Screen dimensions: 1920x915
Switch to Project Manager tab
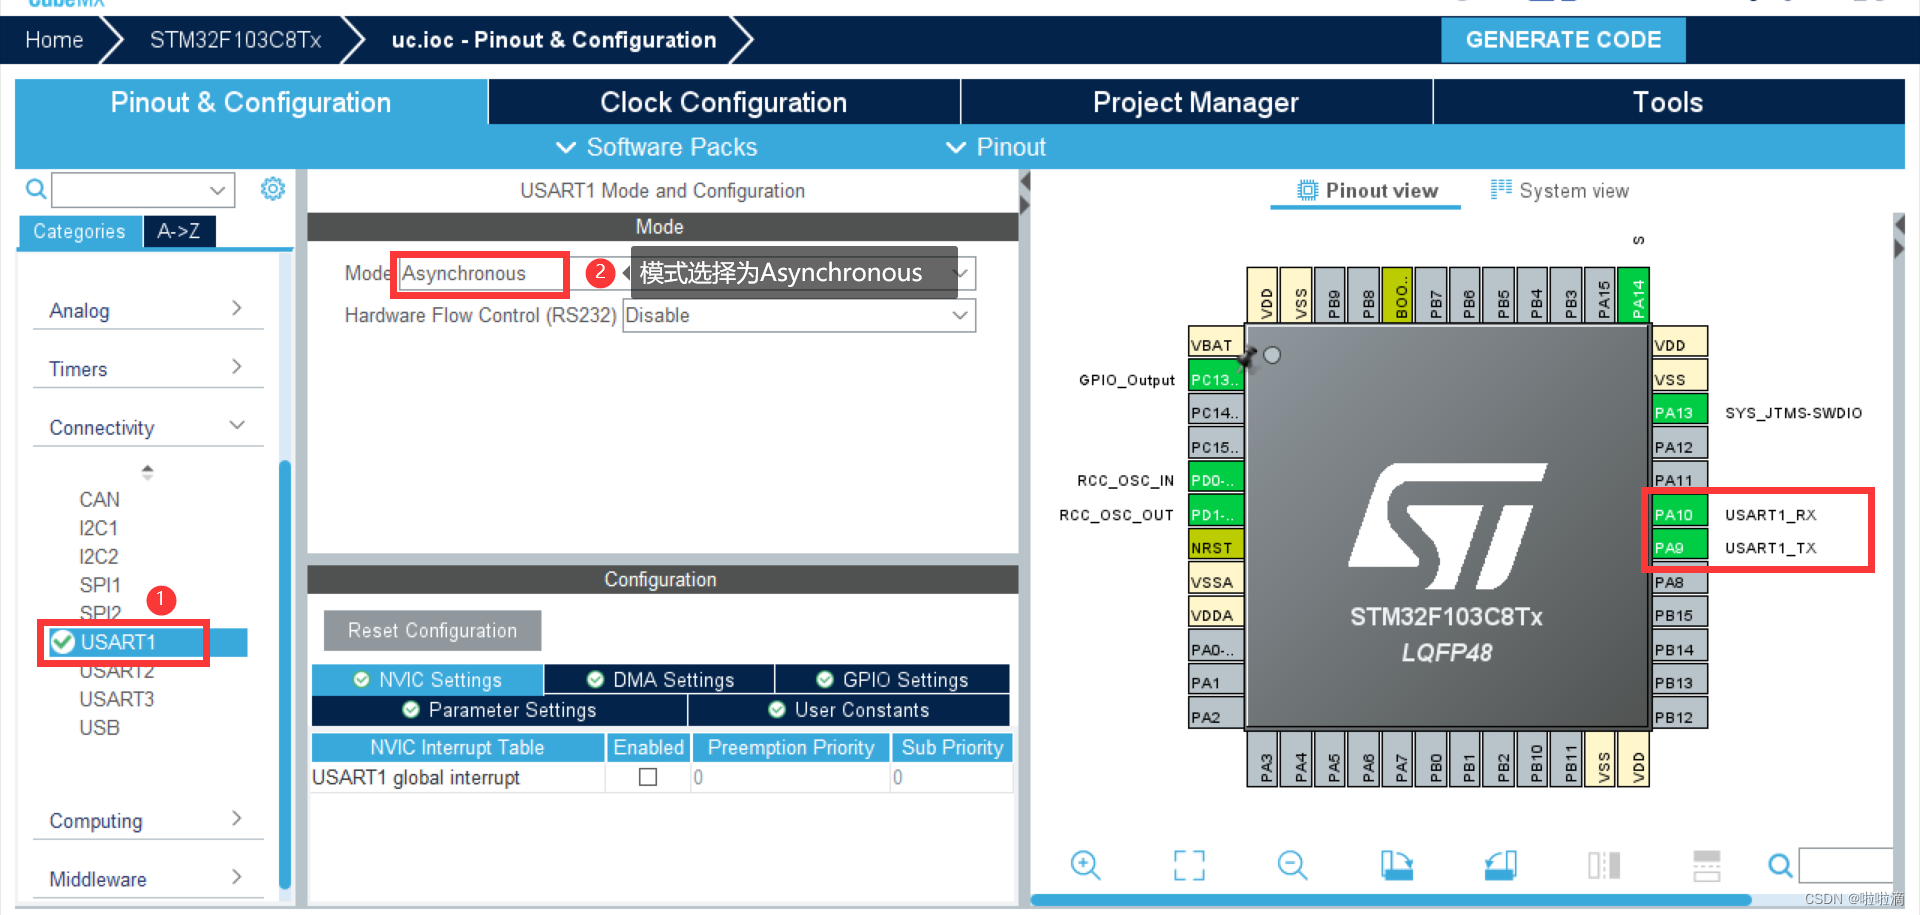[x=1196, y=102]
